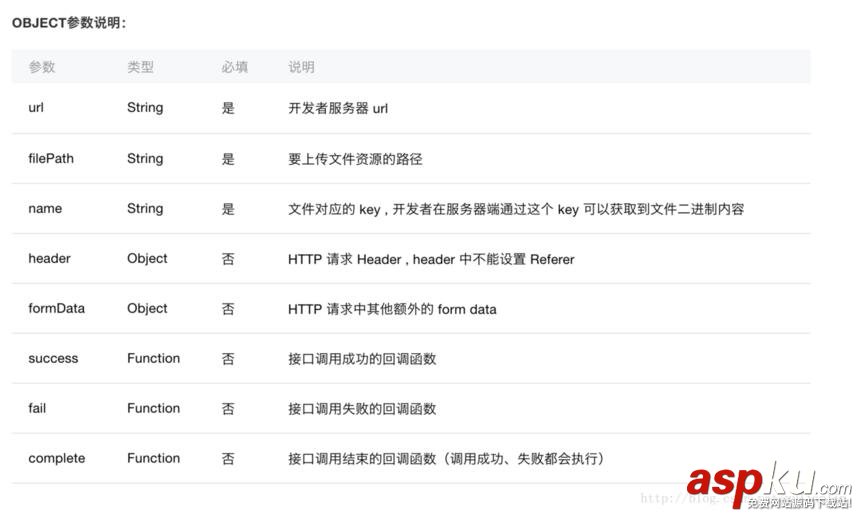Click the description starting "文件对应的 key"
This screenshot has width=857, height=515.
pos(516,209)
